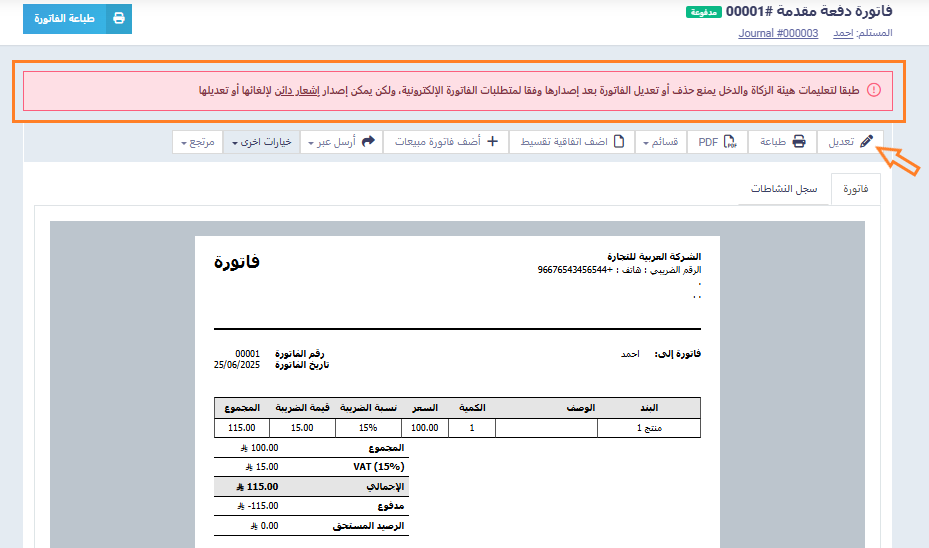929x548 pixels.
Task: Export invoice via PDF button label
Action: click(708, 142)
